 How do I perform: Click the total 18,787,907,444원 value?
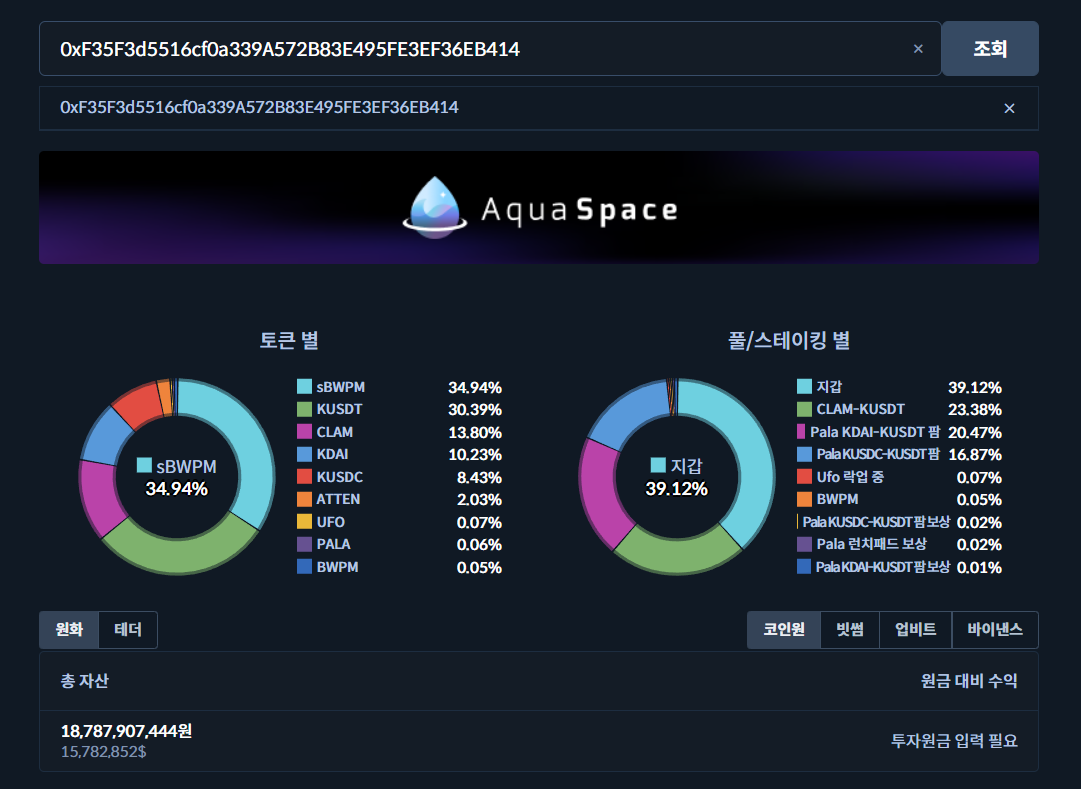coord(126,731)
